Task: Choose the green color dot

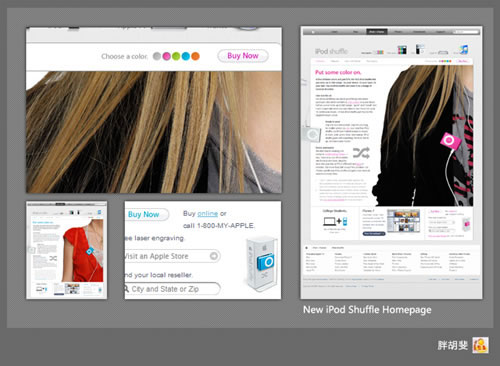Action: coord(176,56)
